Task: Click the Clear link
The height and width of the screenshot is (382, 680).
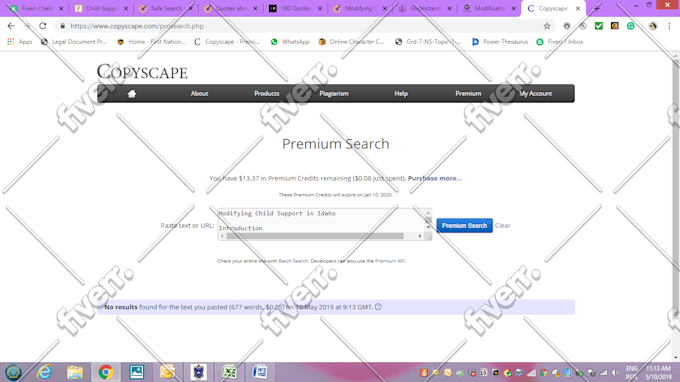Action: pyautogui.click(x=503, y=225)
